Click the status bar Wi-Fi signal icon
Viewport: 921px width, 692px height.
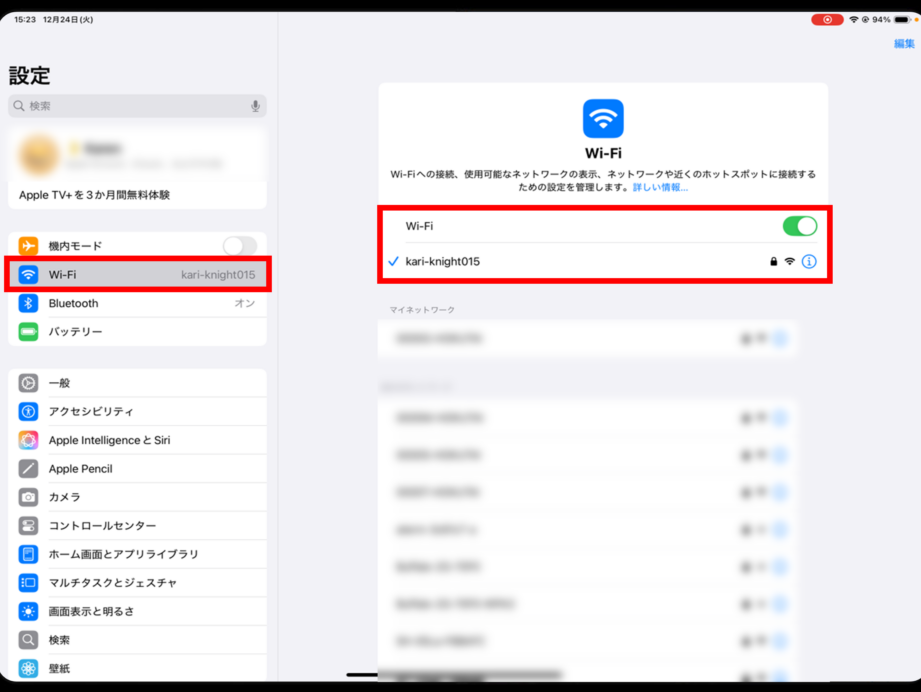[x=853, y=20]
